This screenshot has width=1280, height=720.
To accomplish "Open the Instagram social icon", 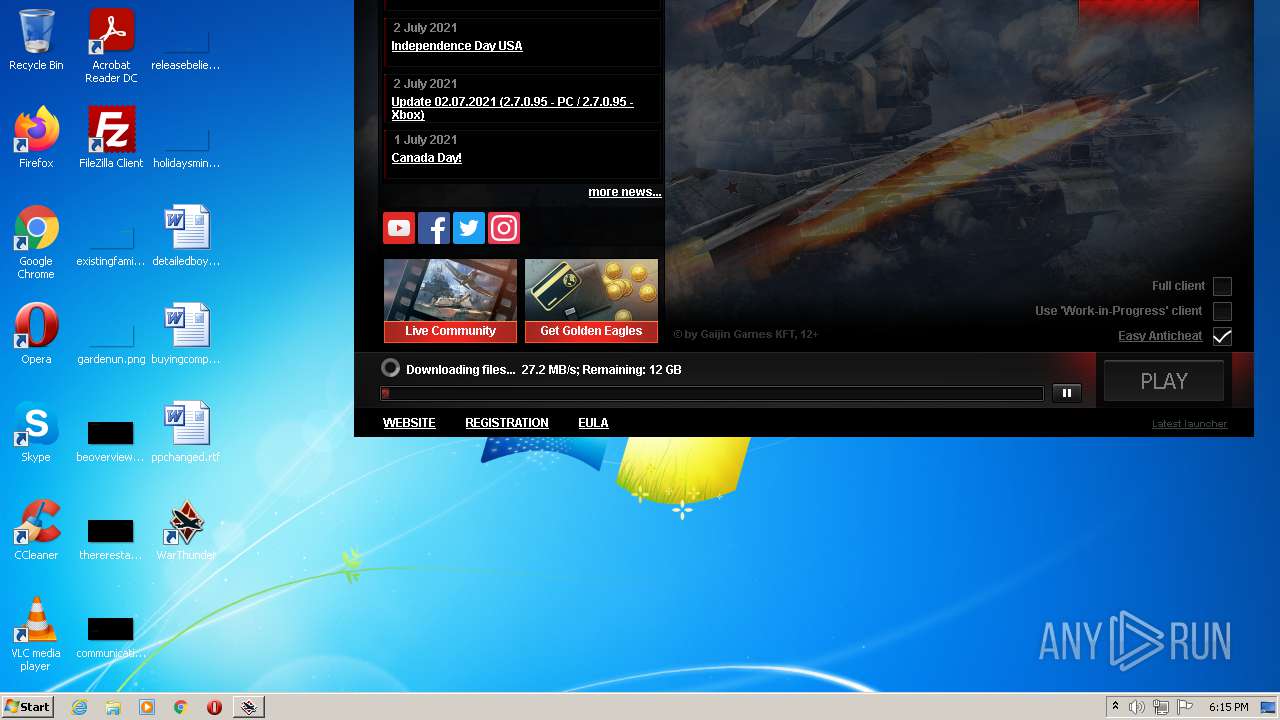I will tap(503, 228).
